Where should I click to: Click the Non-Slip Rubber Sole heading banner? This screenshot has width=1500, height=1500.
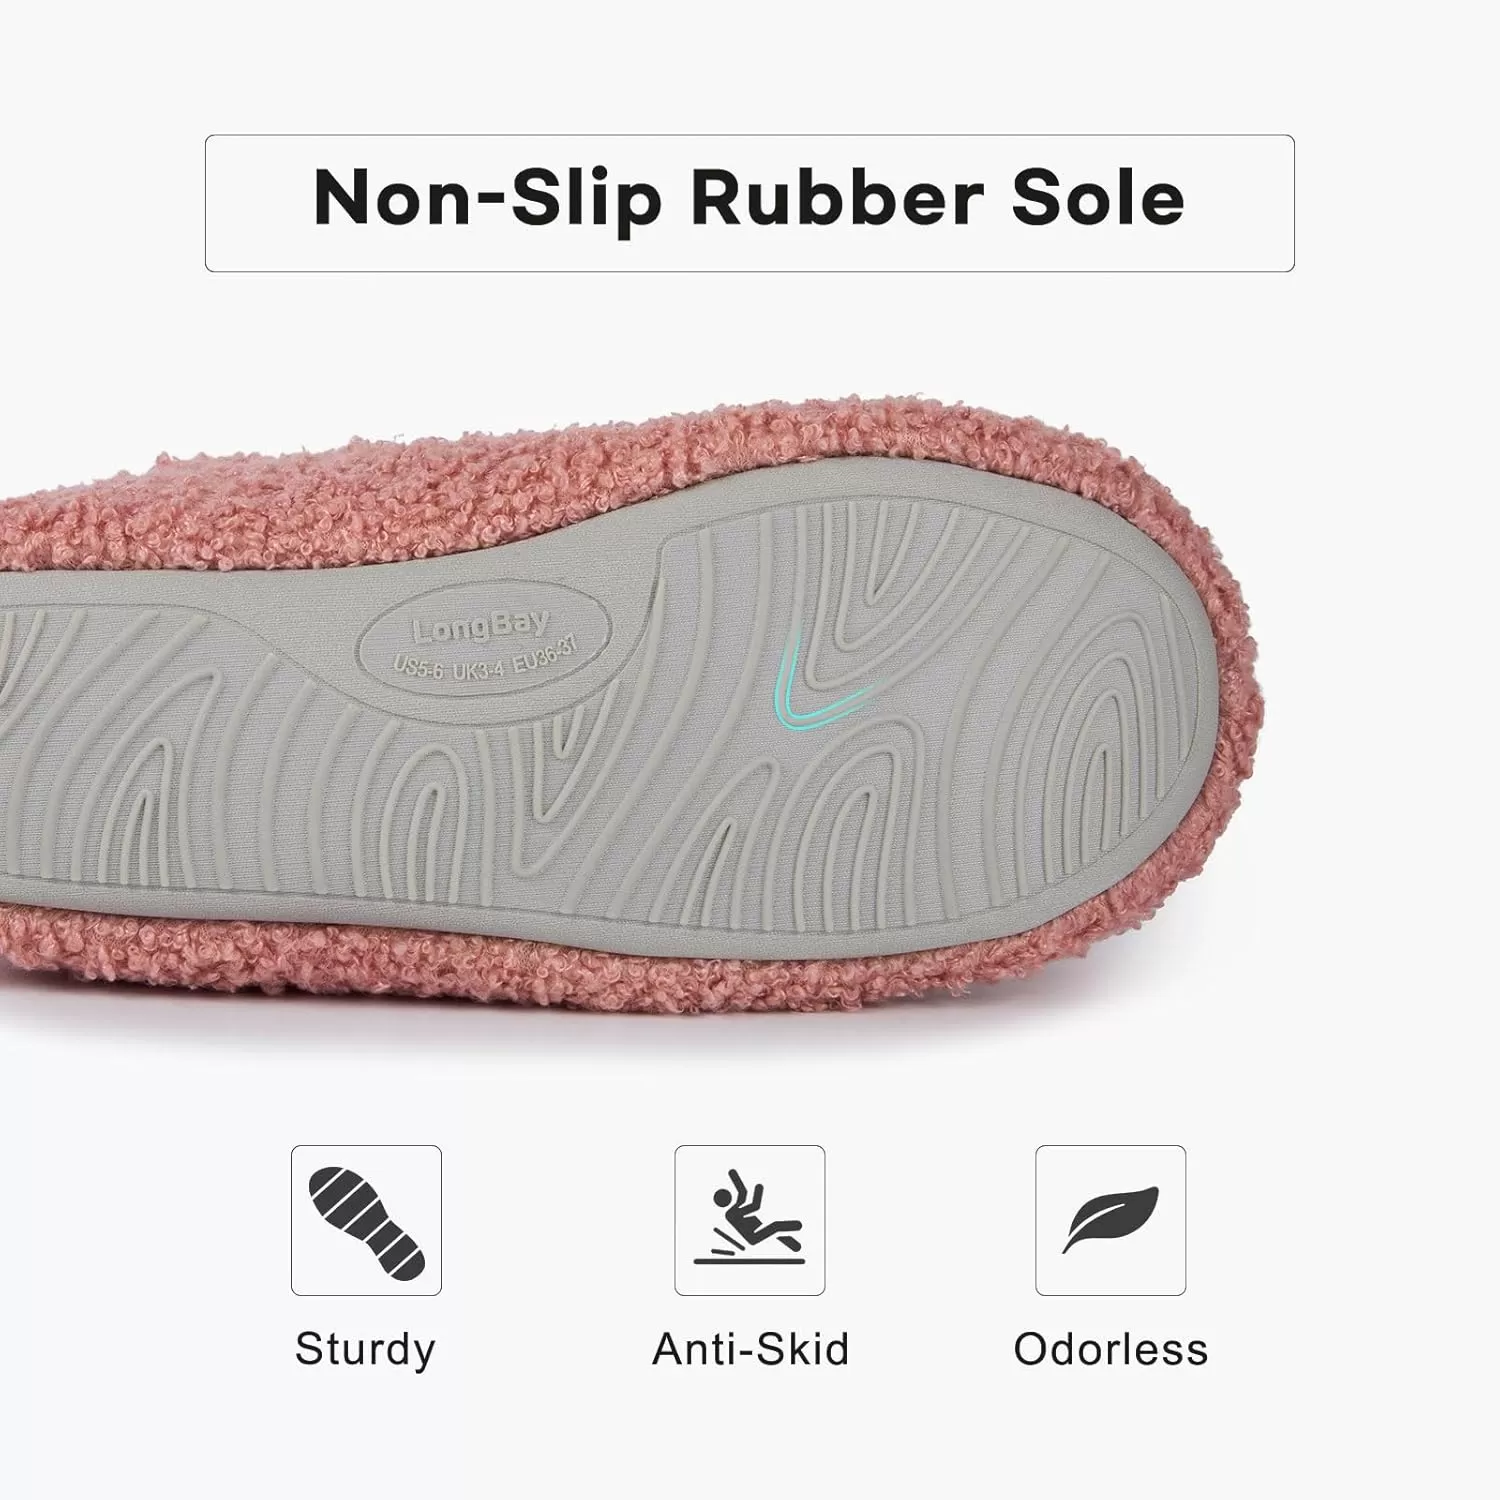coord(750,203)
